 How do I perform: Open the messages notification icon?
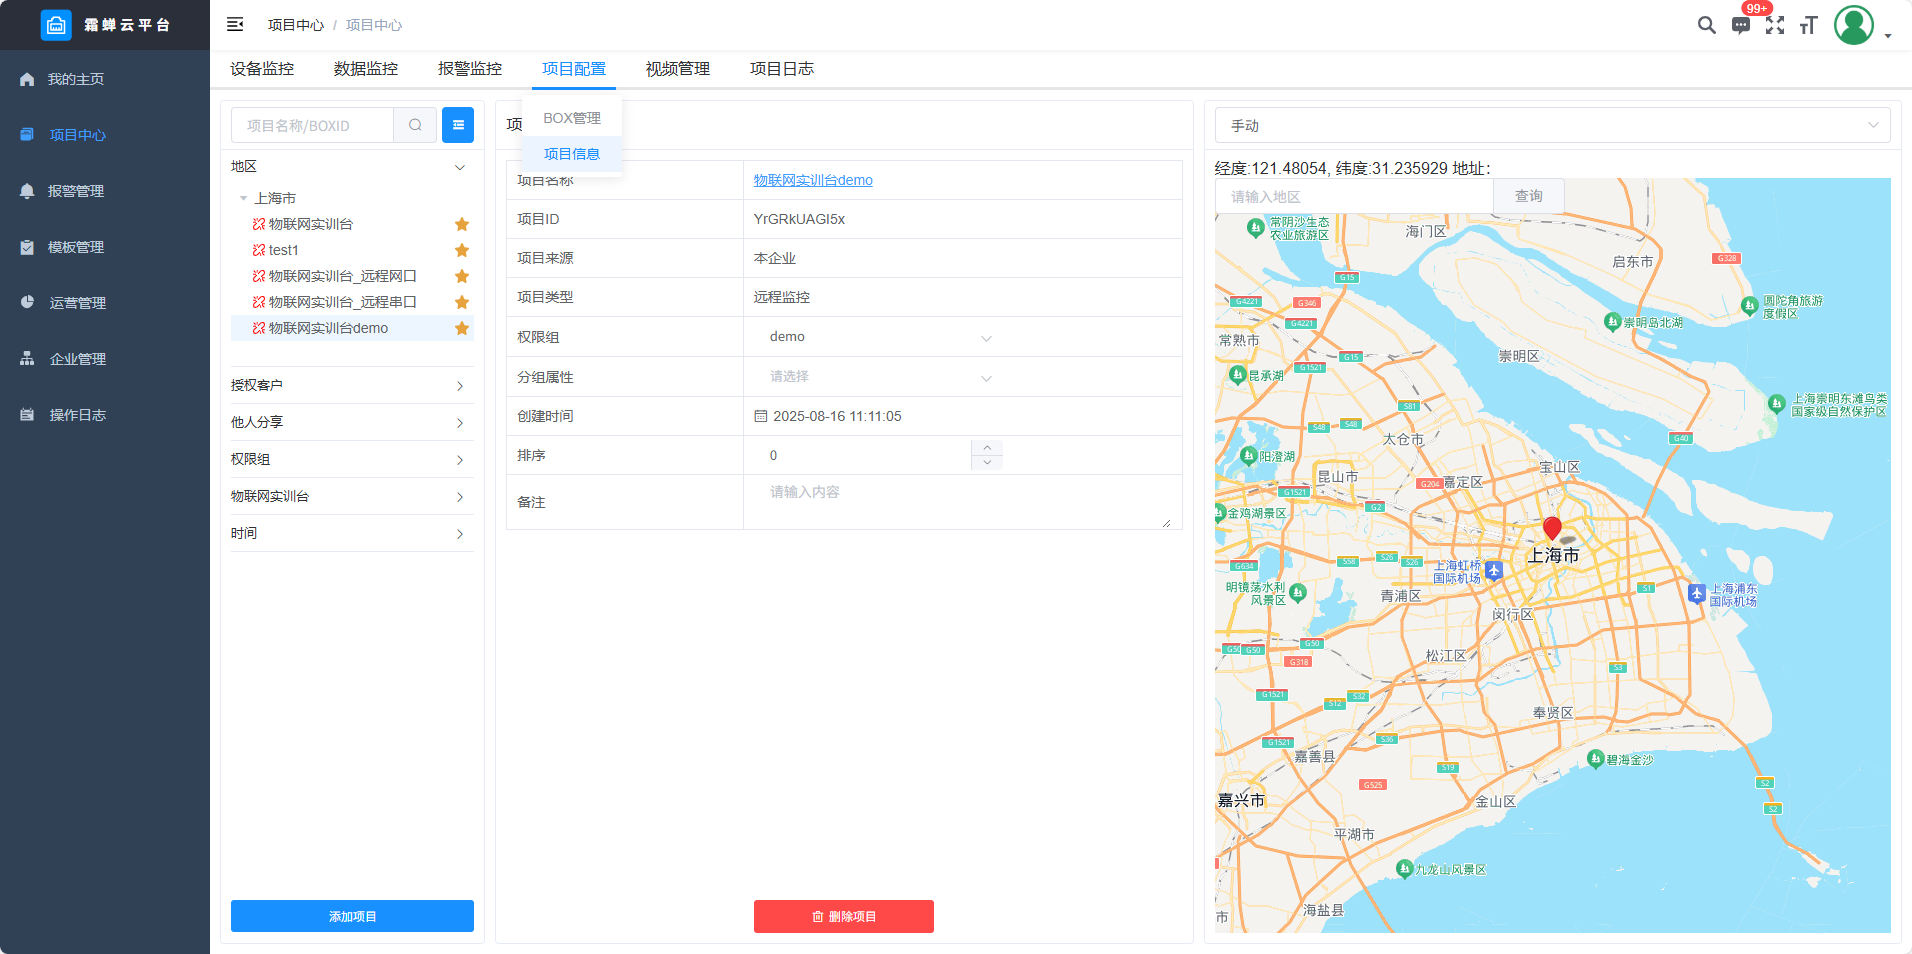tap(1741, 25)
